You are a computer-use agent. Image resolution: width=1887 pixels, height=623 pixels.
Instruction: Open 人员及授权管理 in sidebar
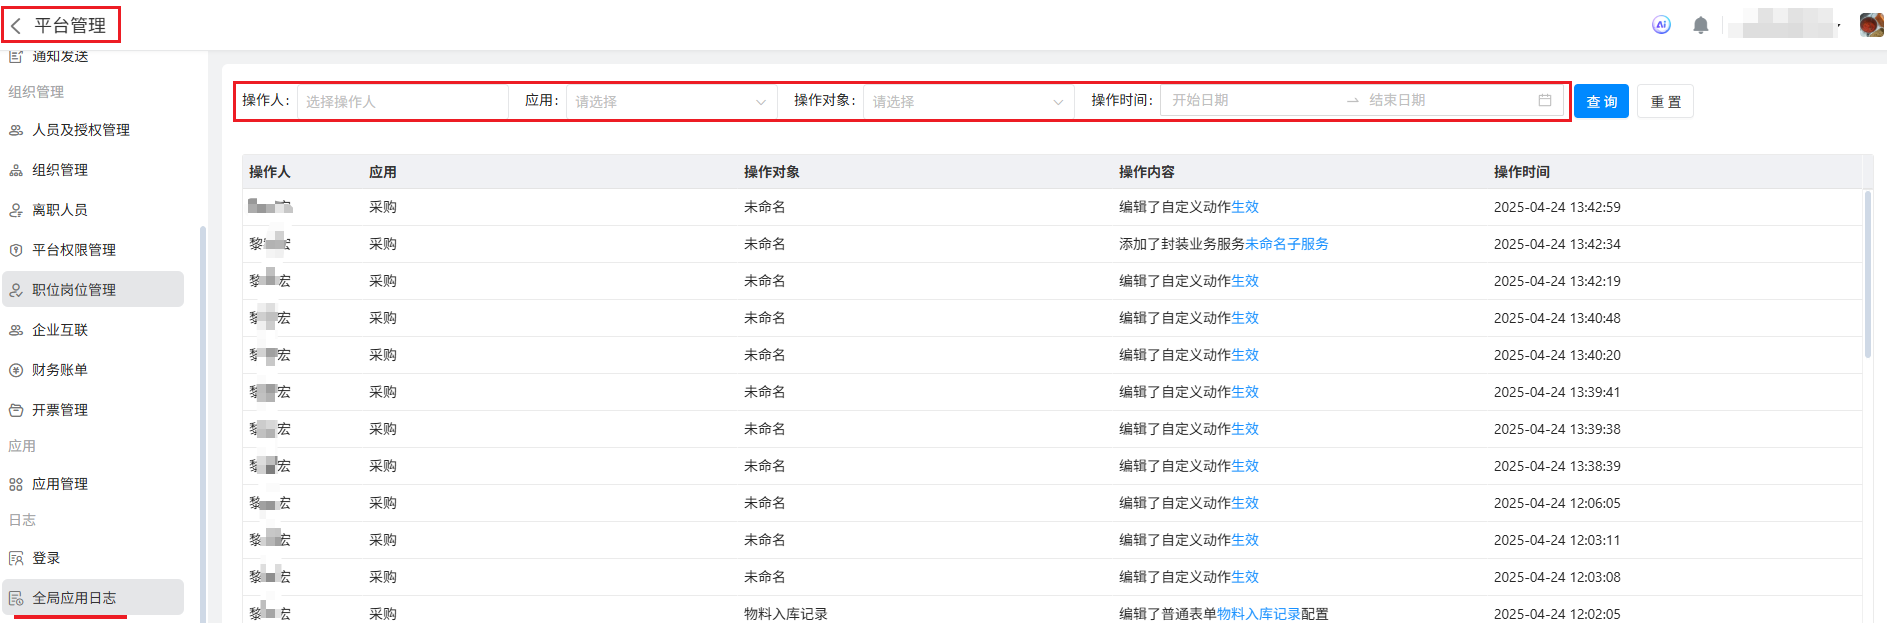pos(81,130)
